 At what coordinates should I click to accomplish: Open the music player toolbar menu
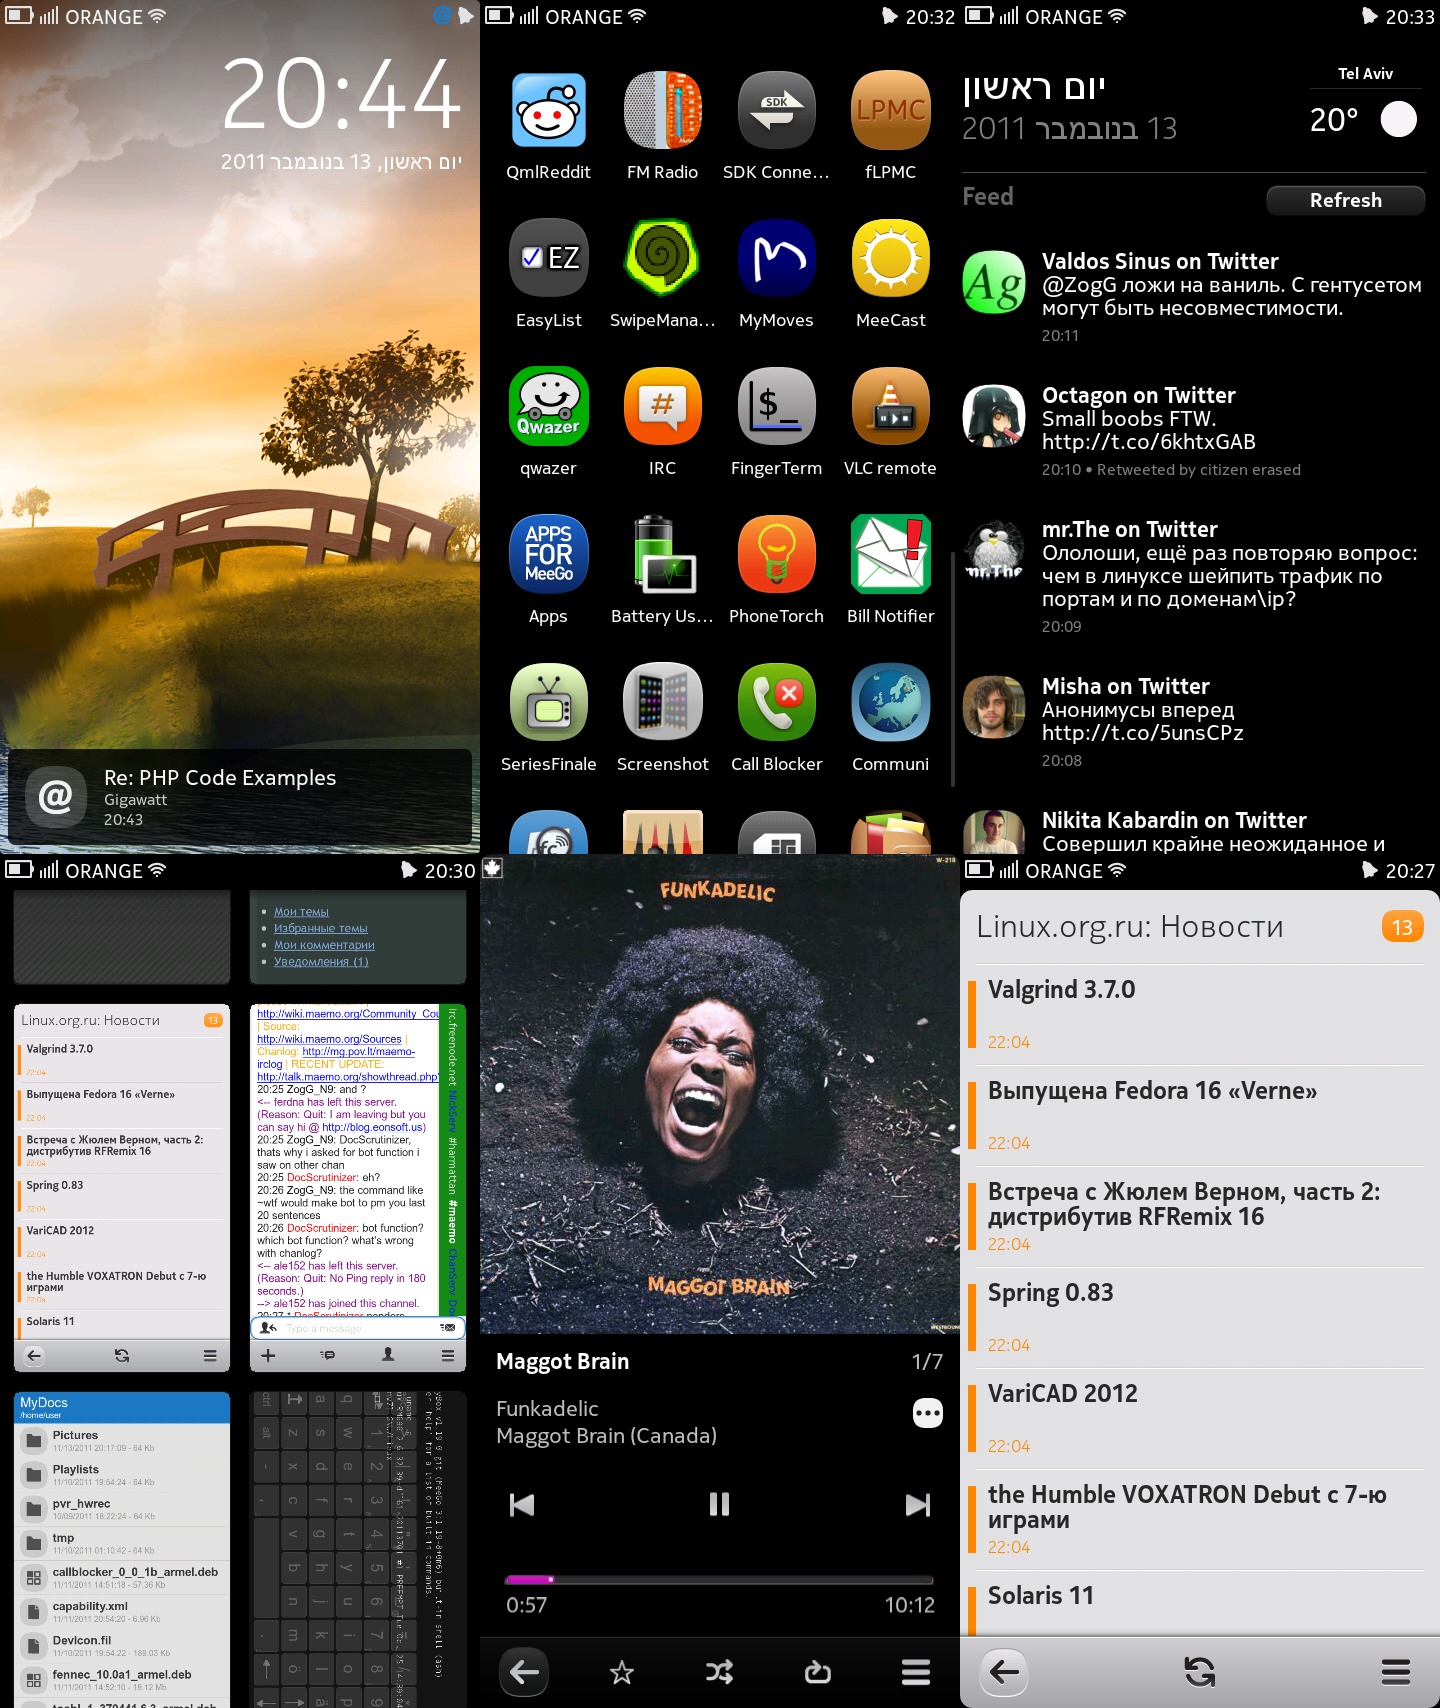point(915,1671)
